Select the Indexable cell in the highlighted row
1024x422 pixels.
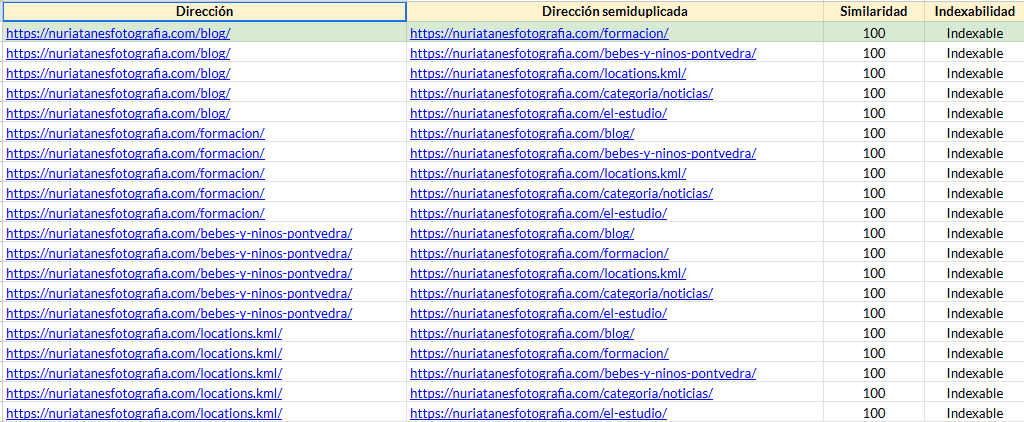pyautogui.click(x=974, y=33)
